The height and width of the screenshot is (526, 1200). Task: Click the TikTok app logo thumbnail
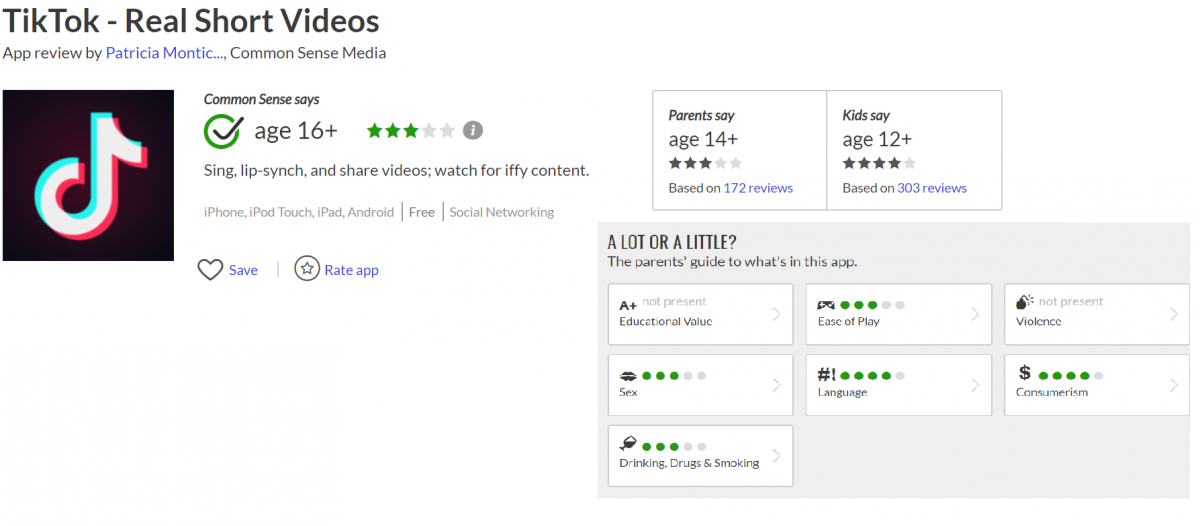tap(88, 175)
